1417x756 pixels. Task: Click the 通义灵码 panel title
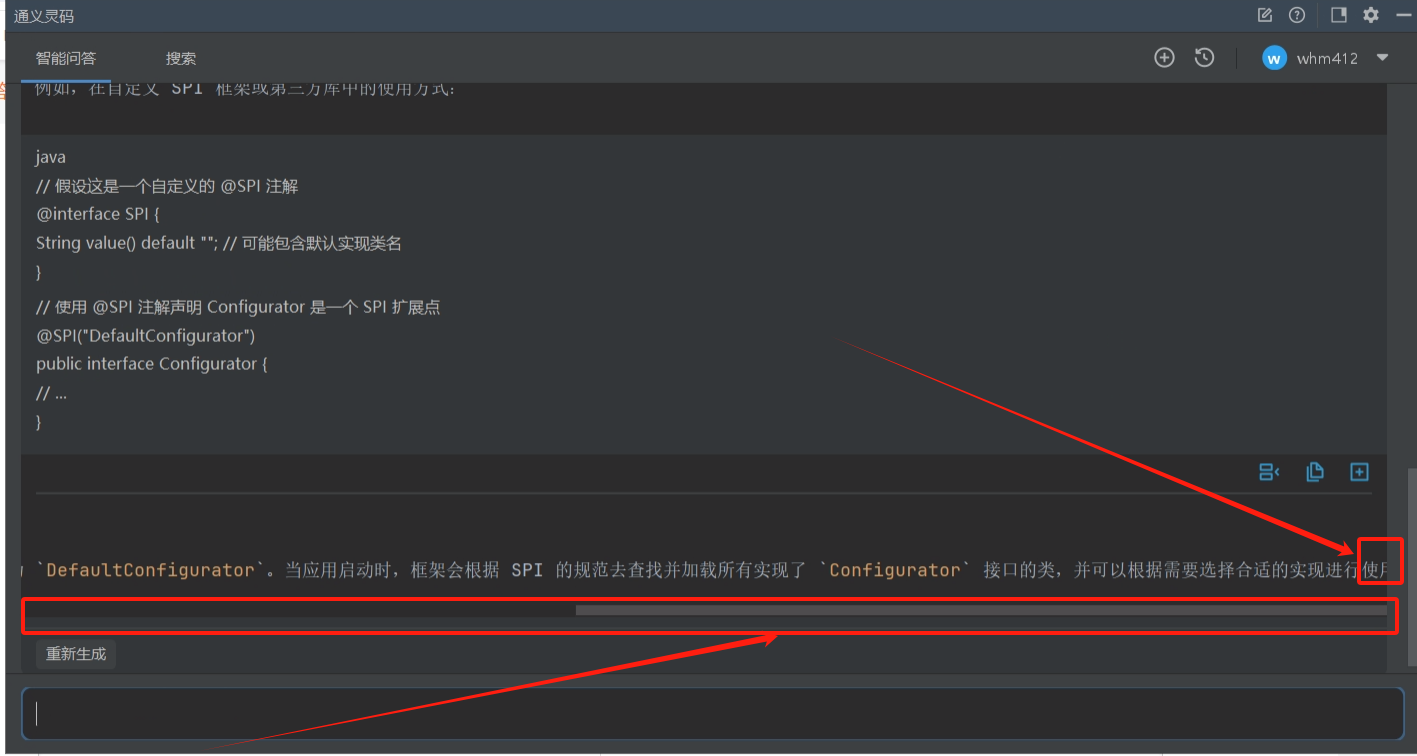(x=44, y=16)
